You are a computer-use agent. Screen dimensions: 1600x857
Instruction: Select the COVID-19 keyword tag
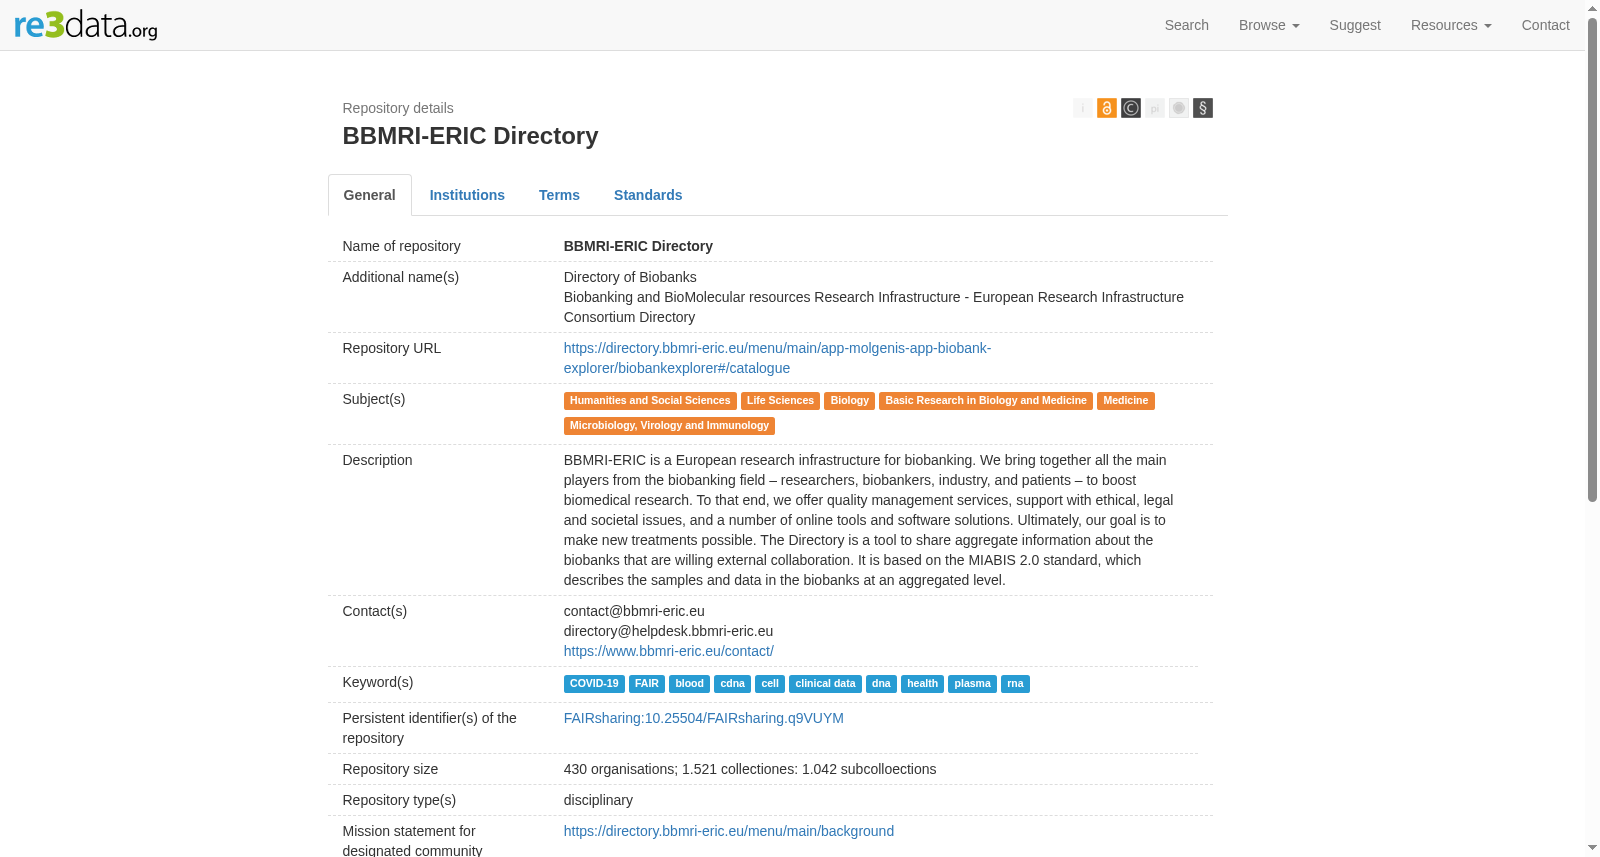point(594,684)
